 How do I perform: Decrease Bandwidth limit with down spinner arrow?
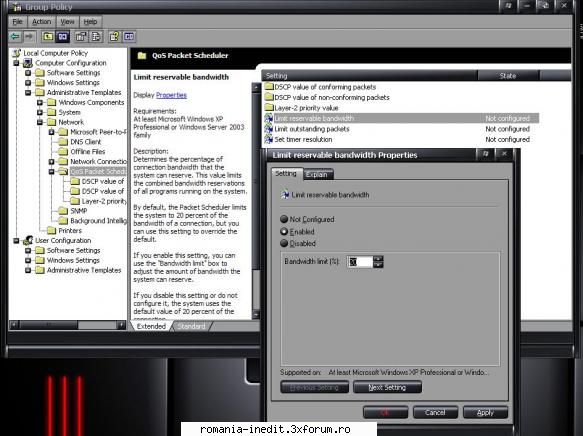point(378,265)
